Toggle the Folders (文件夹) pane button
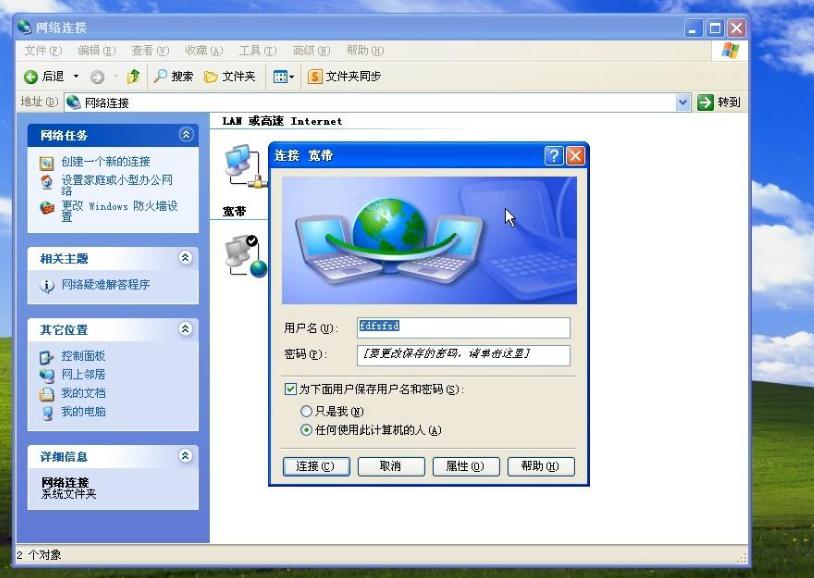Viewport: 814px width, 578px height. point(229,76)
